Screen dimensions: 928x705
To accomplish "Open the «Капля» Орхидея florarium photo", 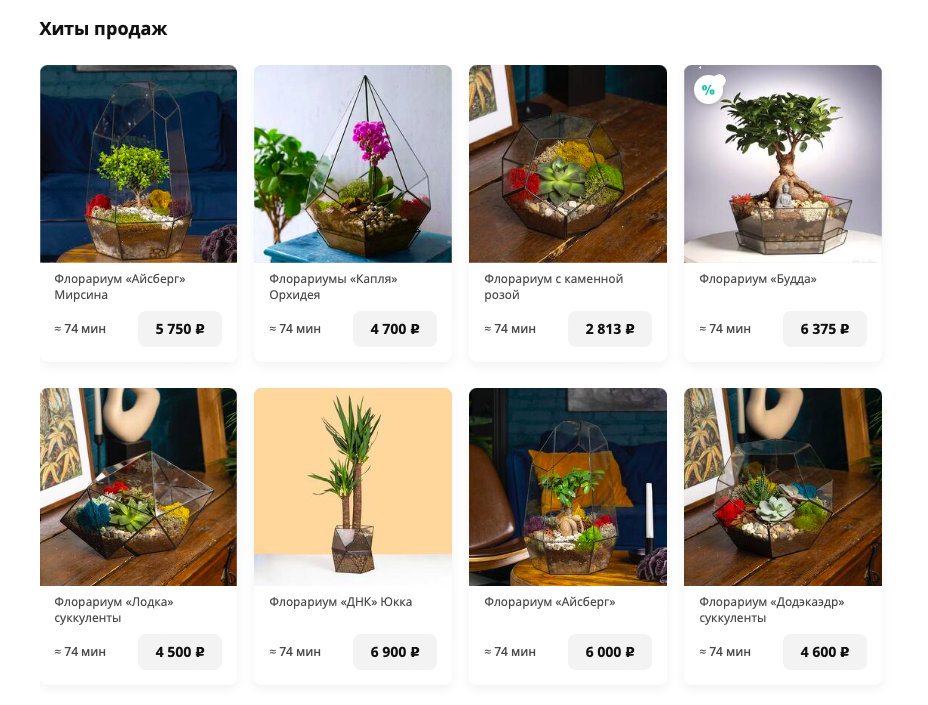I will (353, 164).
